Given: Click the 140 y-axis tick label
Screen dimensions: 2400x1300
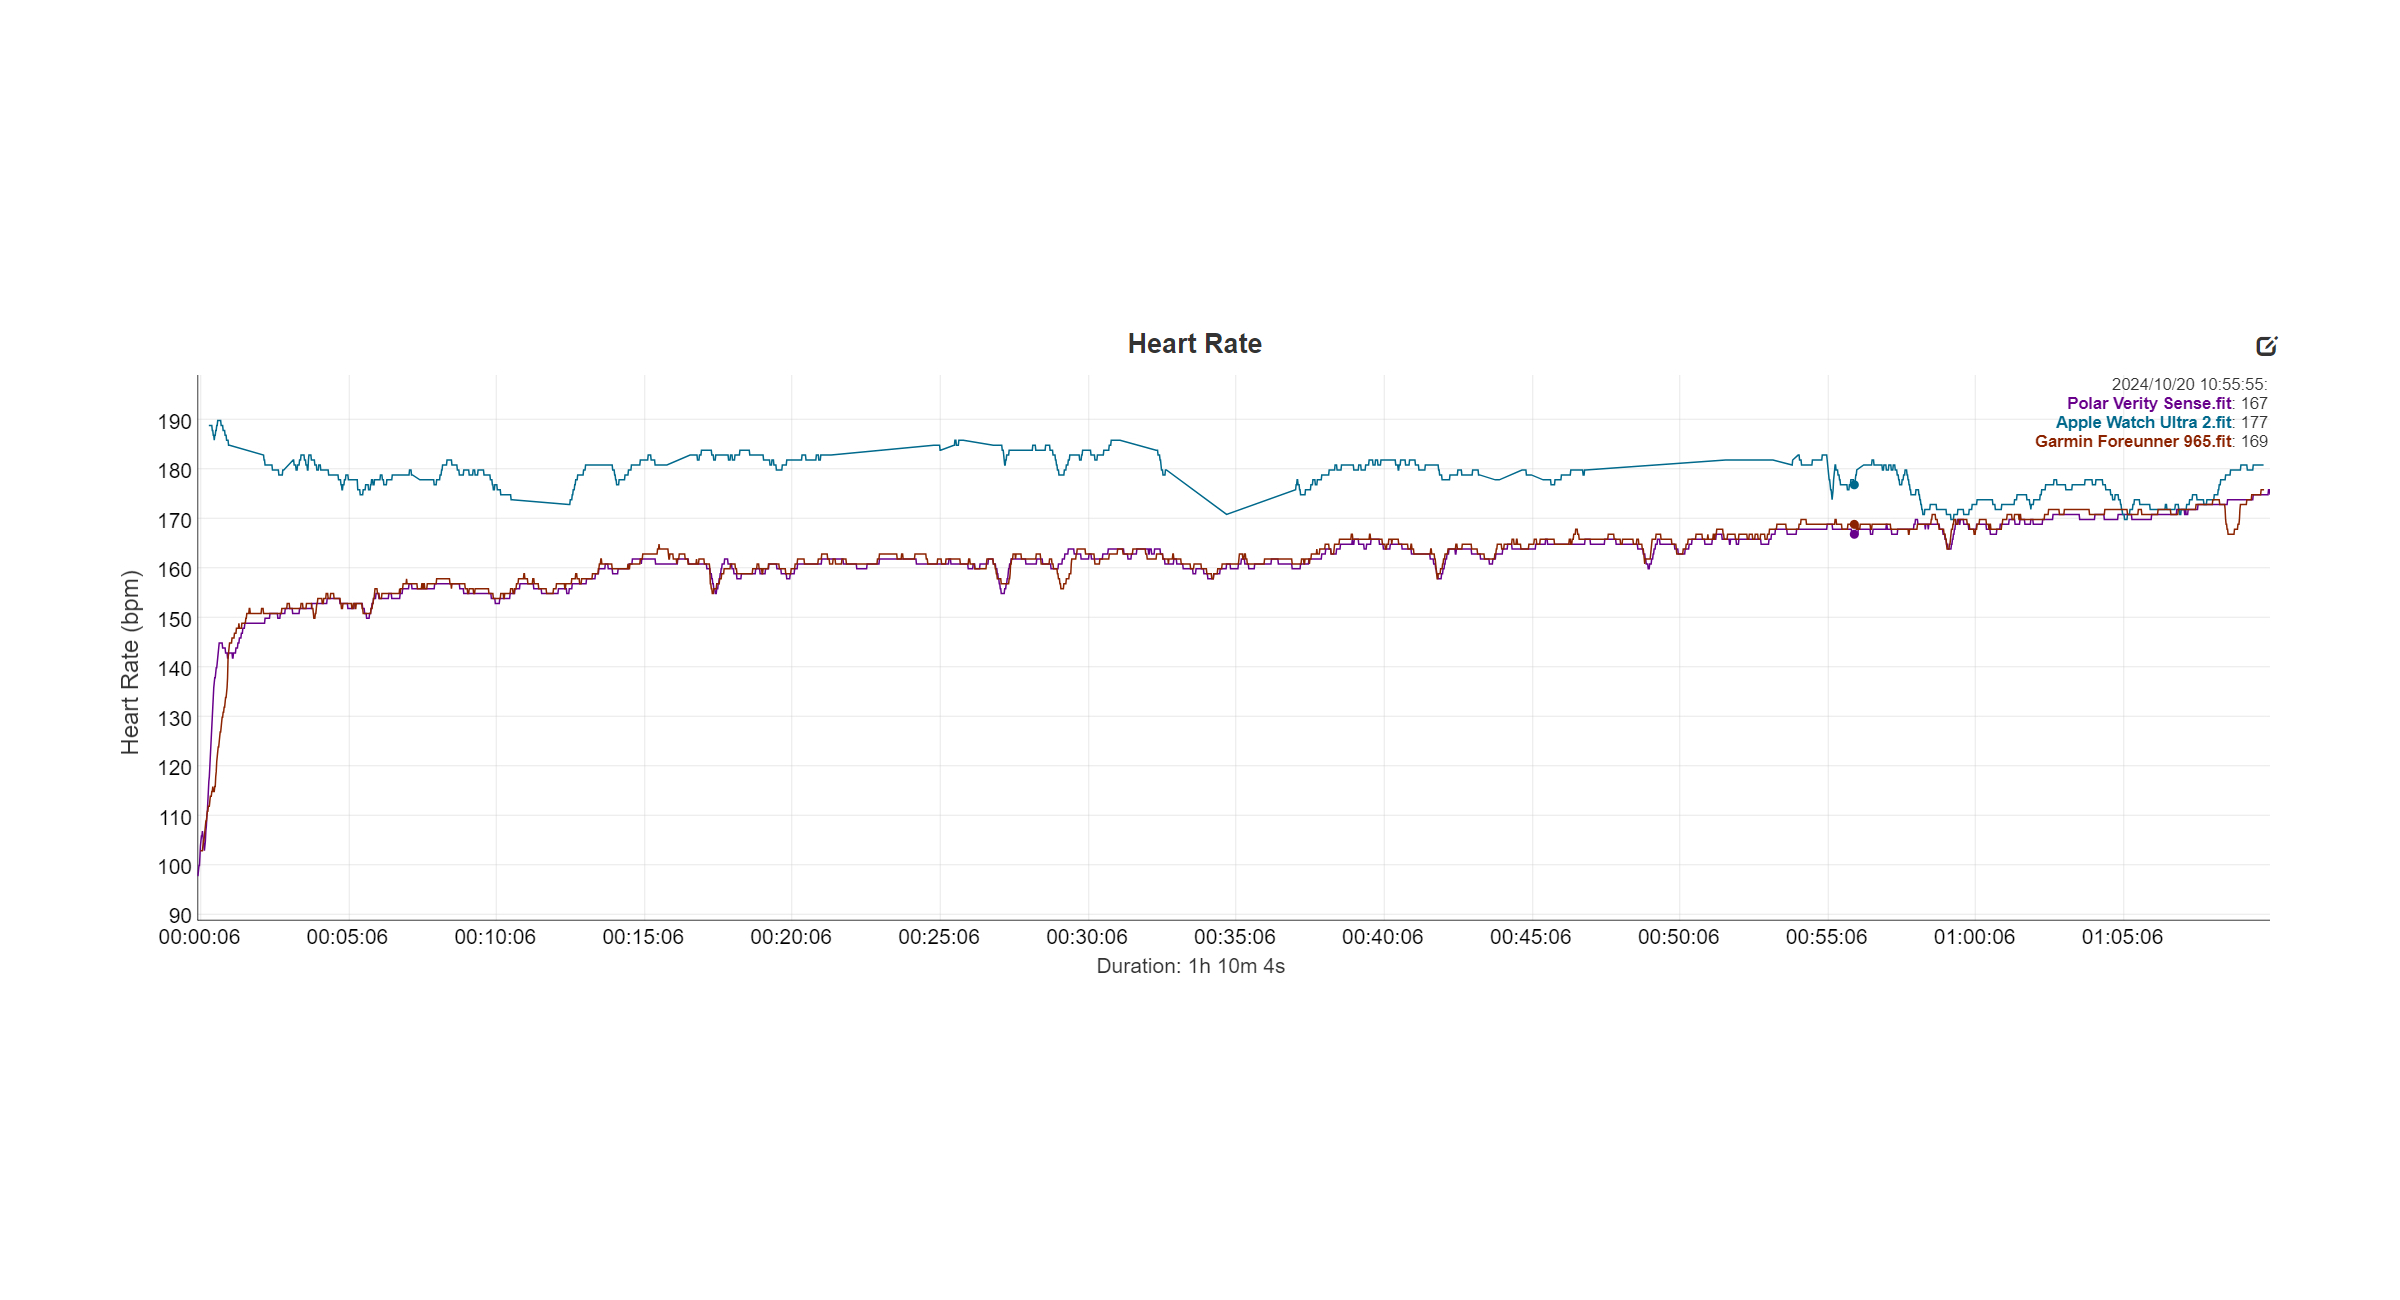Looking at the screenshot, I should 174,668.
